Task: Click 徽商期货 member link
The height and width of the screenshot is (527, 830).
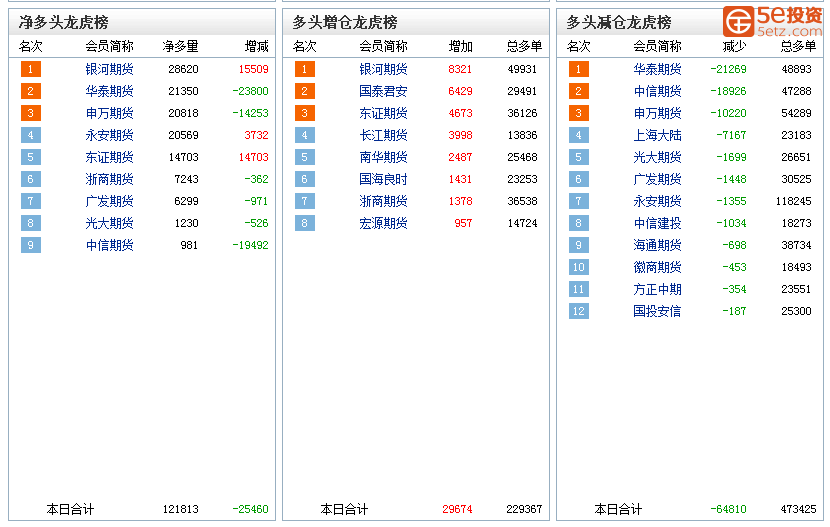Action: click(657, 267)
